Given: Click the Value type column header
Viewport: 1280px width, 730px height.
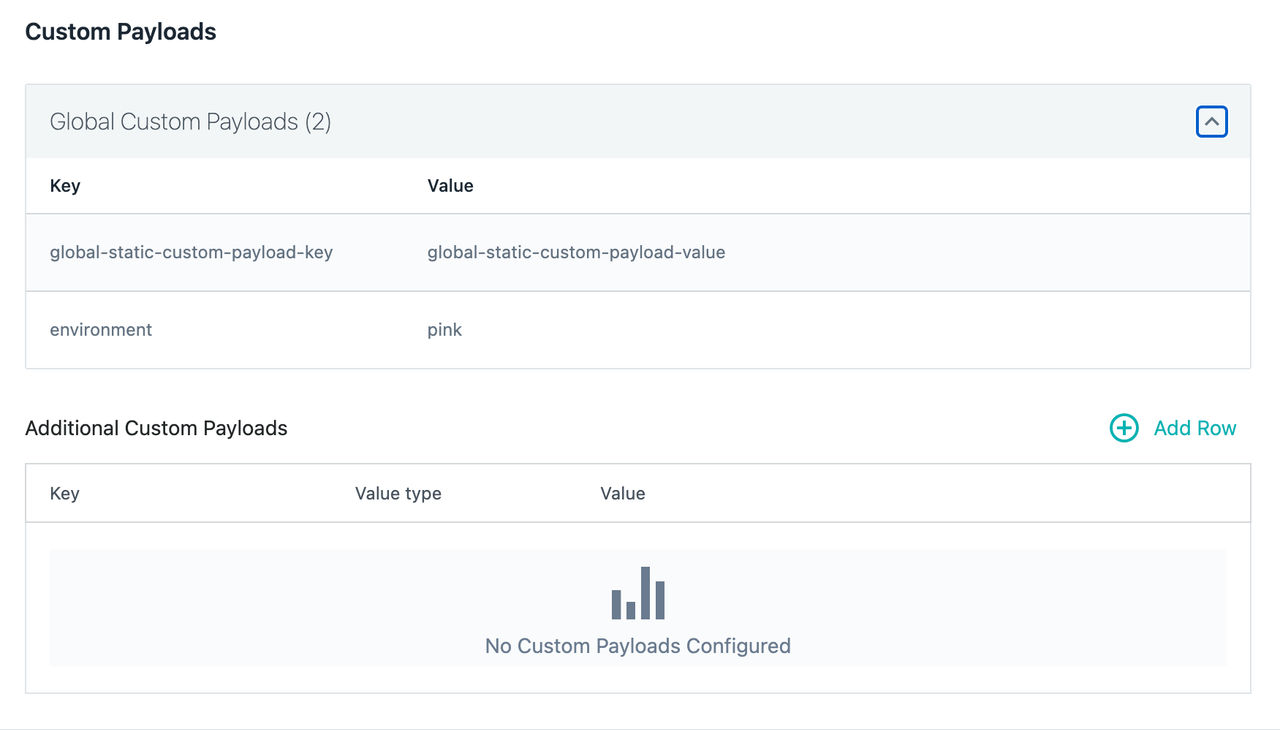Looking at the screenshot, I should [x=398, y=494].
